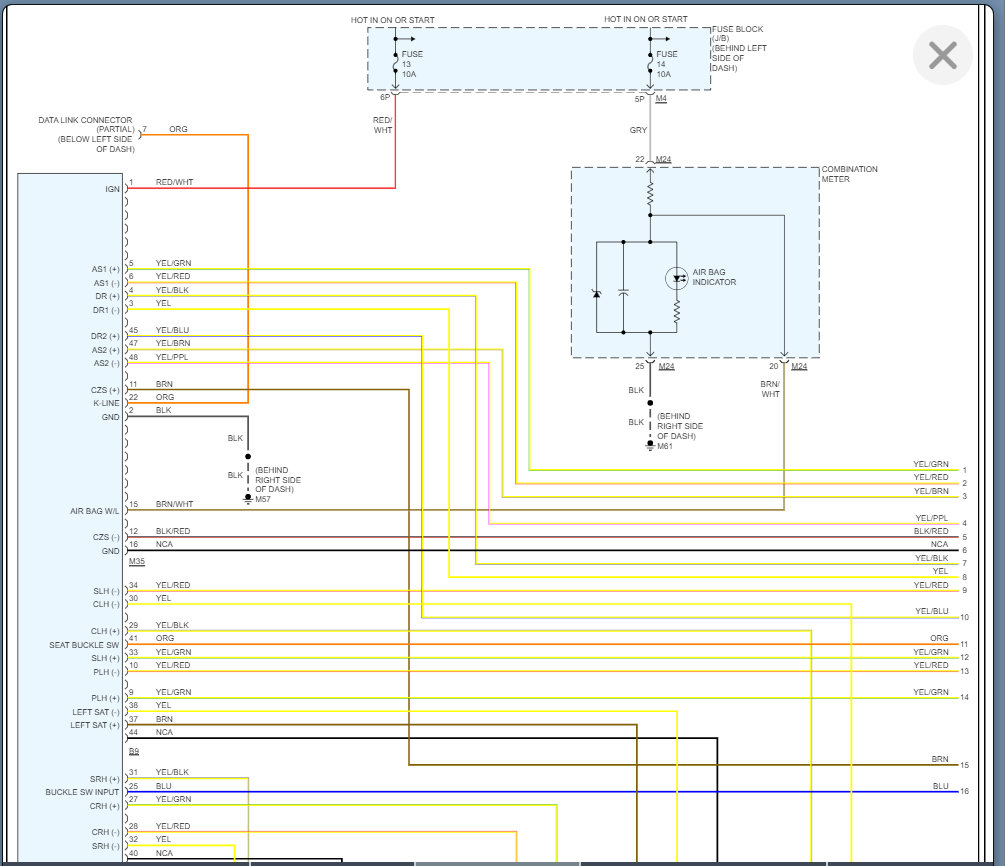Select the CRH (-) terminal label
The image size is (1005, 866).
pyautogui.click(x=106, y=832)
